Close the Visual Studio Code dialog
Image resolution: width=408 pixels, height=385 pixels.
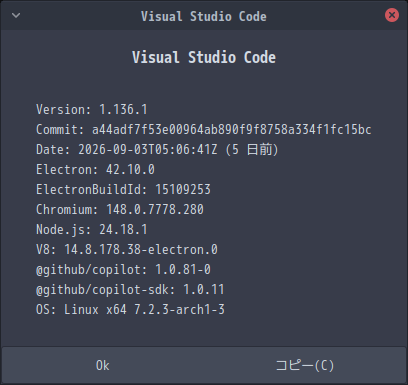pos(392,15)
